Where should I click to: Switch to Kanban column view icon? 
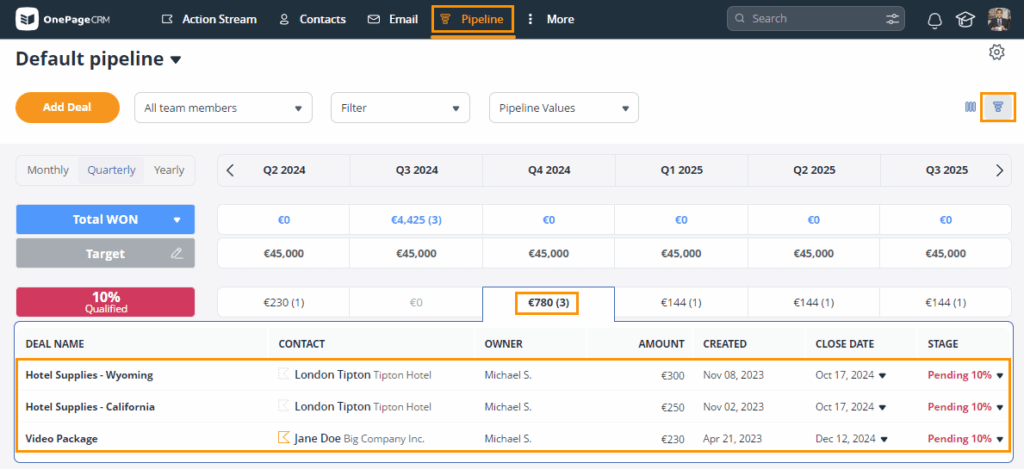[x=970, y=107]
